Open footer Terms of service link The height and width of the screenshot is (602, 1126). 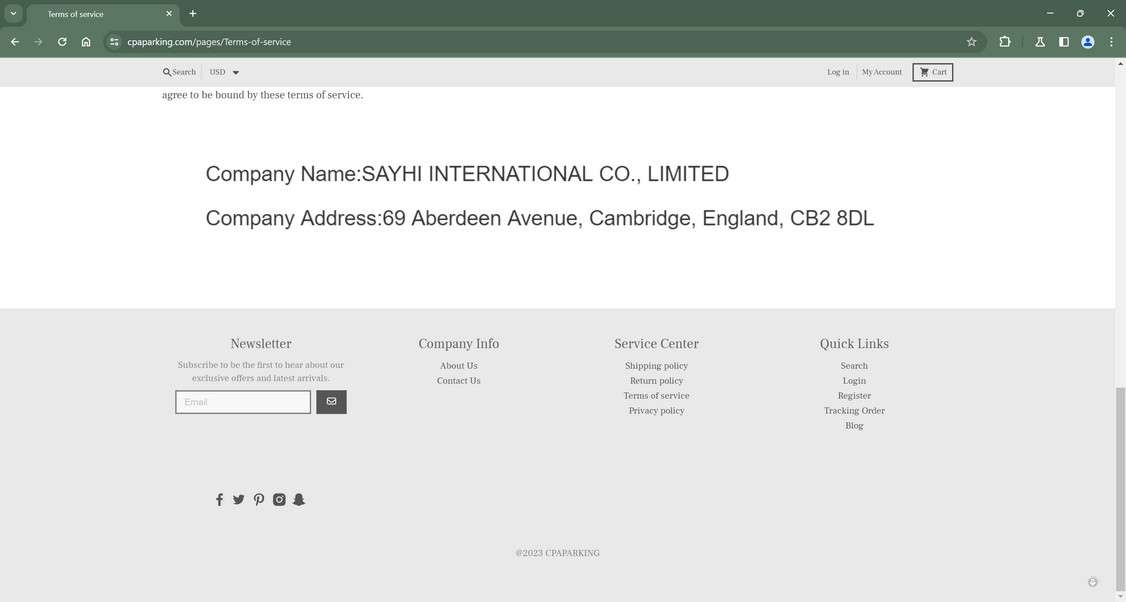click(x=656, y=396)
